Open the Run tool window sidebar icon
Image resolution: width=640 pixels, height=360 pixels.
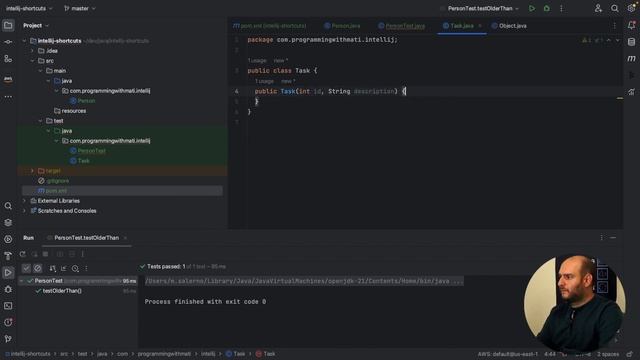tap(8, 273)
